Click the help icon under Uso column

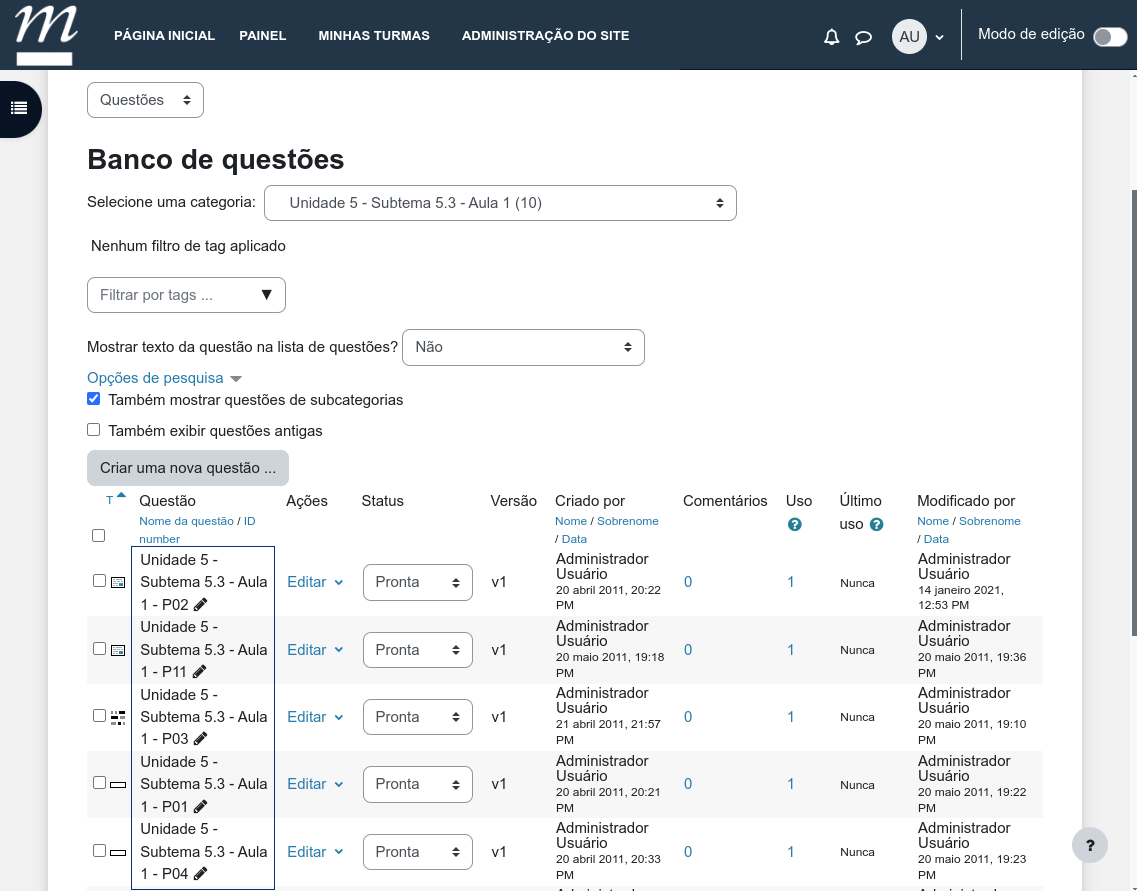(795, 524)
